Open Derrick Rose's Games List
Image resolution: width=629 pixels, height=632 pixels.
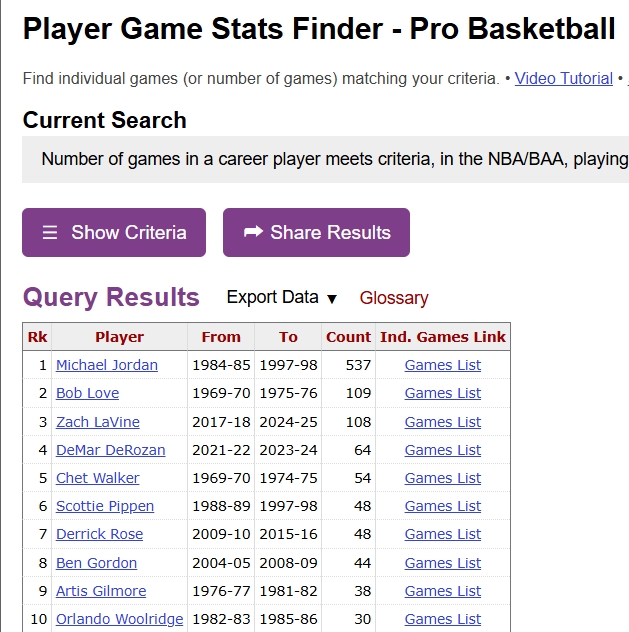click(x=442, y=534)
